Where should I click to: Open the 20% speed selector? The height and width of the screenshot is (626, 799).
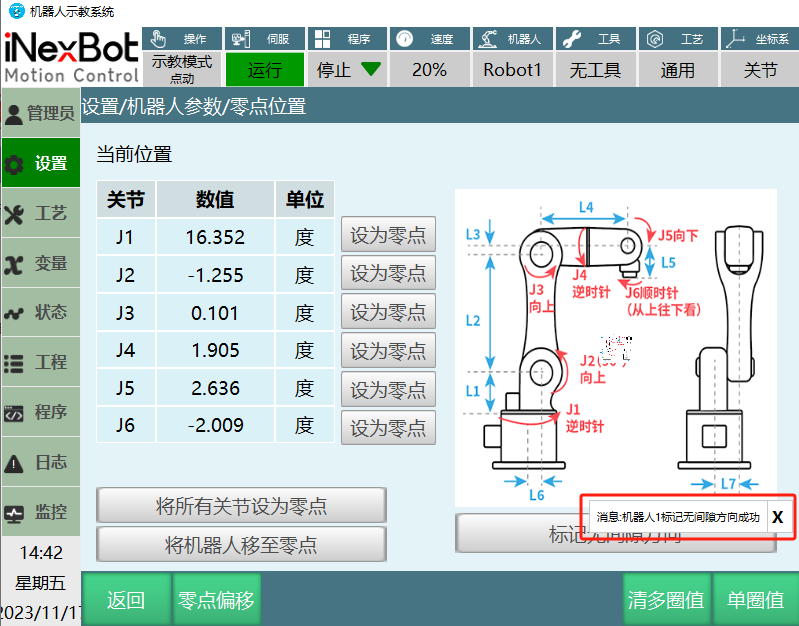[x=429, y=71]
